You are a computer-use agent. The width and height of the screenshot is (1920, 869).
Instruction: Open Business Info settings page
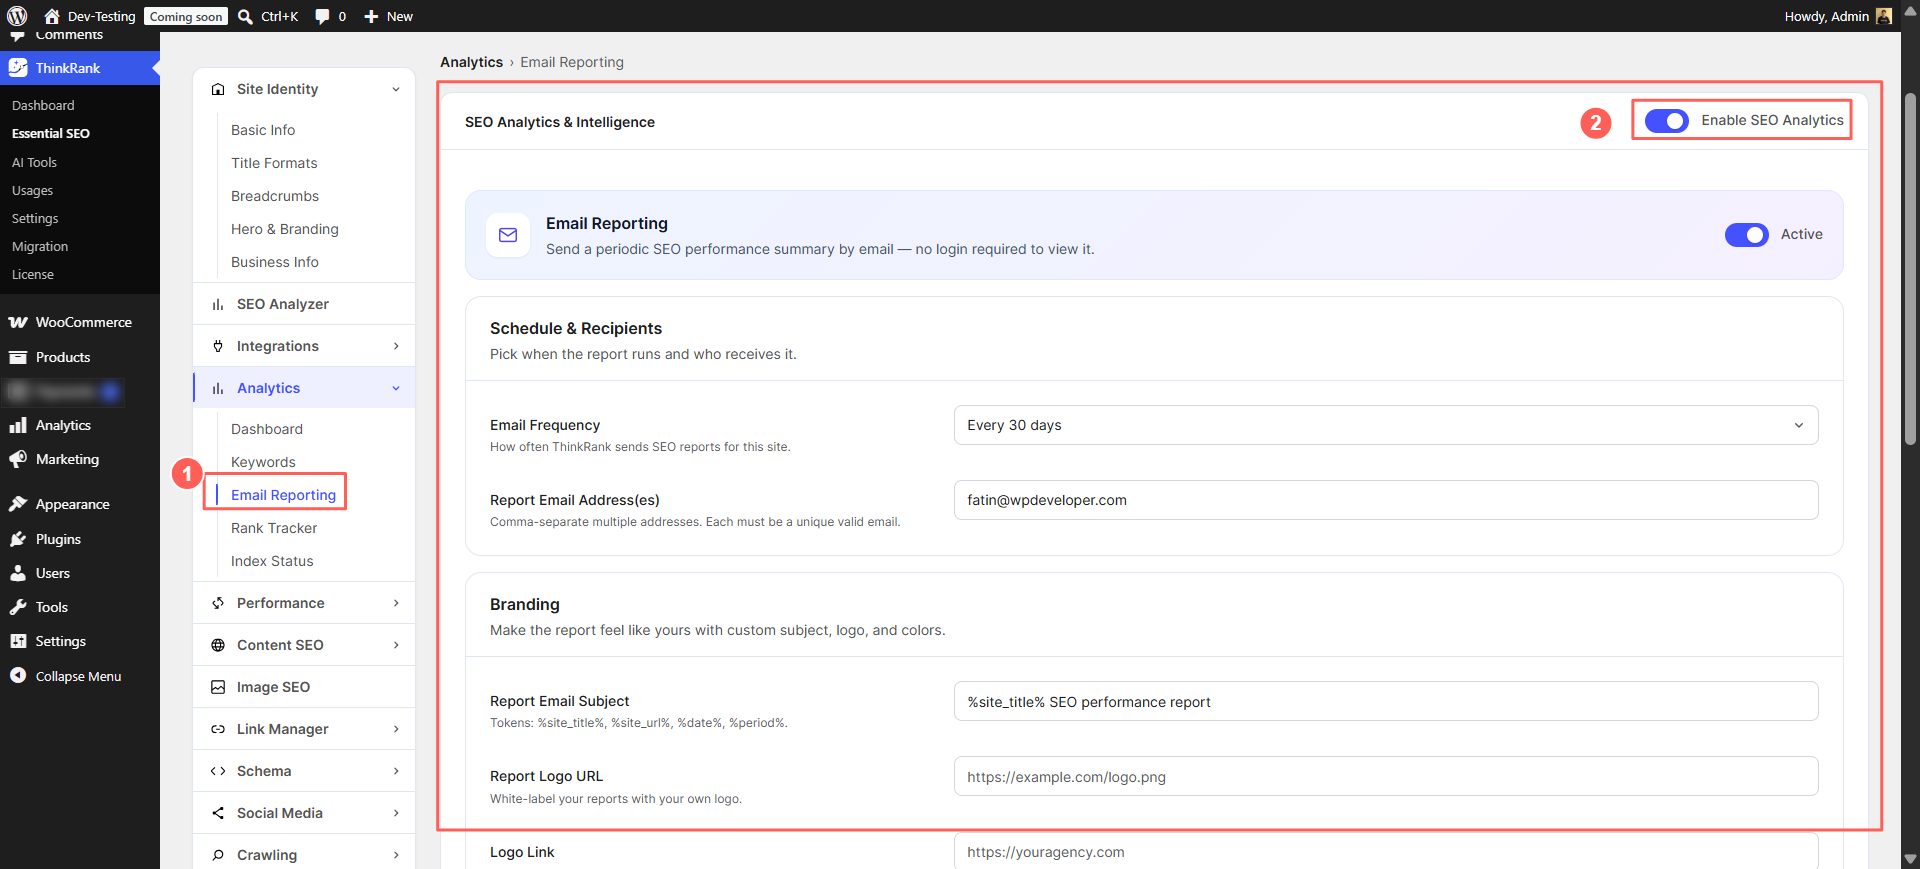pyautogui.click(x=275, y=262)
